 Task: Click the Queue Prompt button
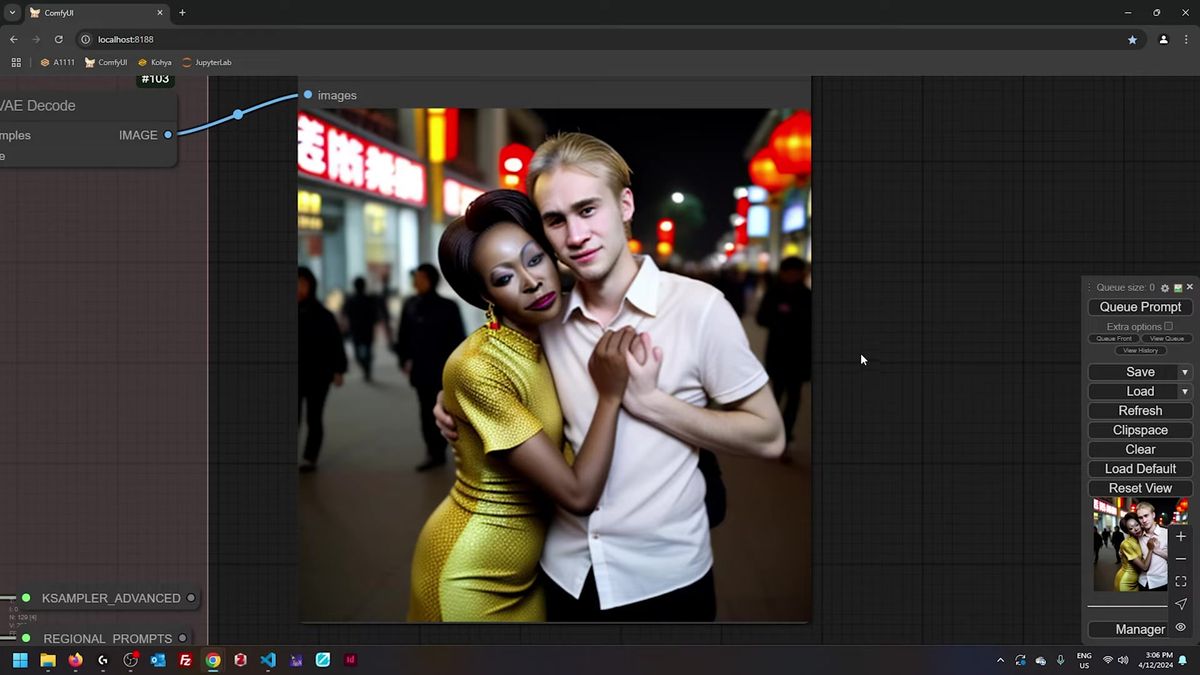[1140, 307]
